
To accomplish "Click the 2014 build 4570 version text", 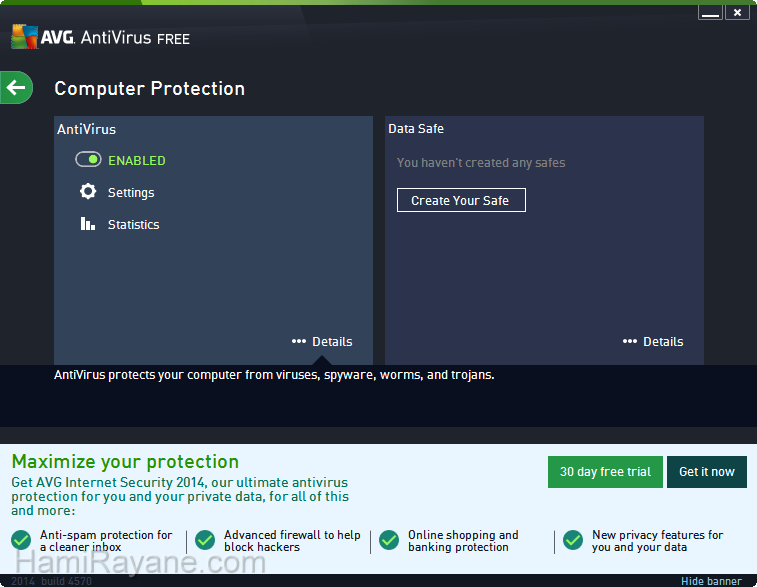I will (x=51, y=581).
